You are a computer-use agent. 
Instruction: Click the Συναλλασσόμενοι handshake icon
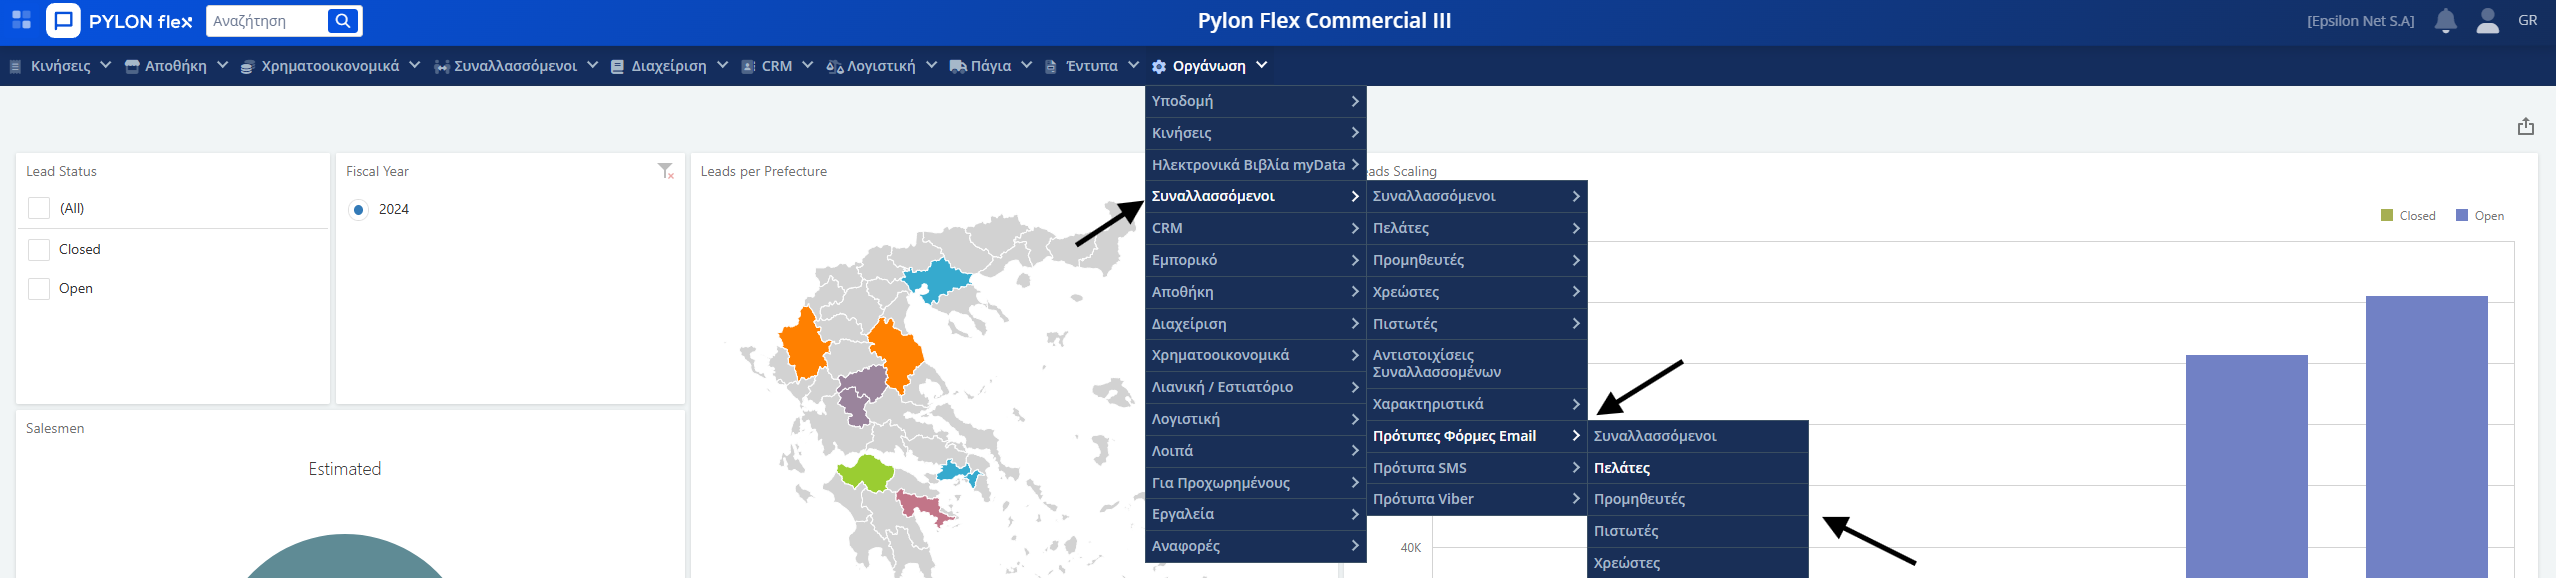(442, 67)
